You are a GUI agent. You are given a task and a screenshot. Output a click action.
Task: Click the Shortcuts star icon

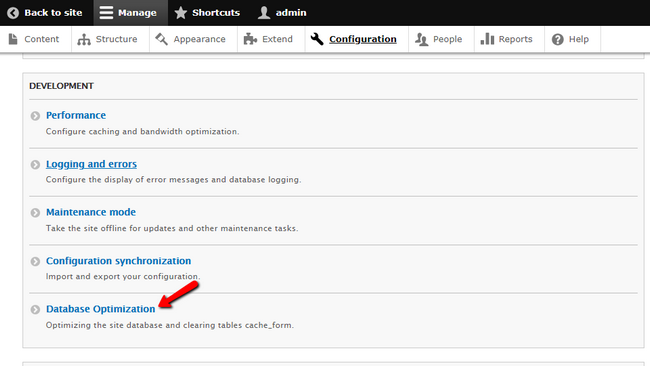tap(181, 13)
